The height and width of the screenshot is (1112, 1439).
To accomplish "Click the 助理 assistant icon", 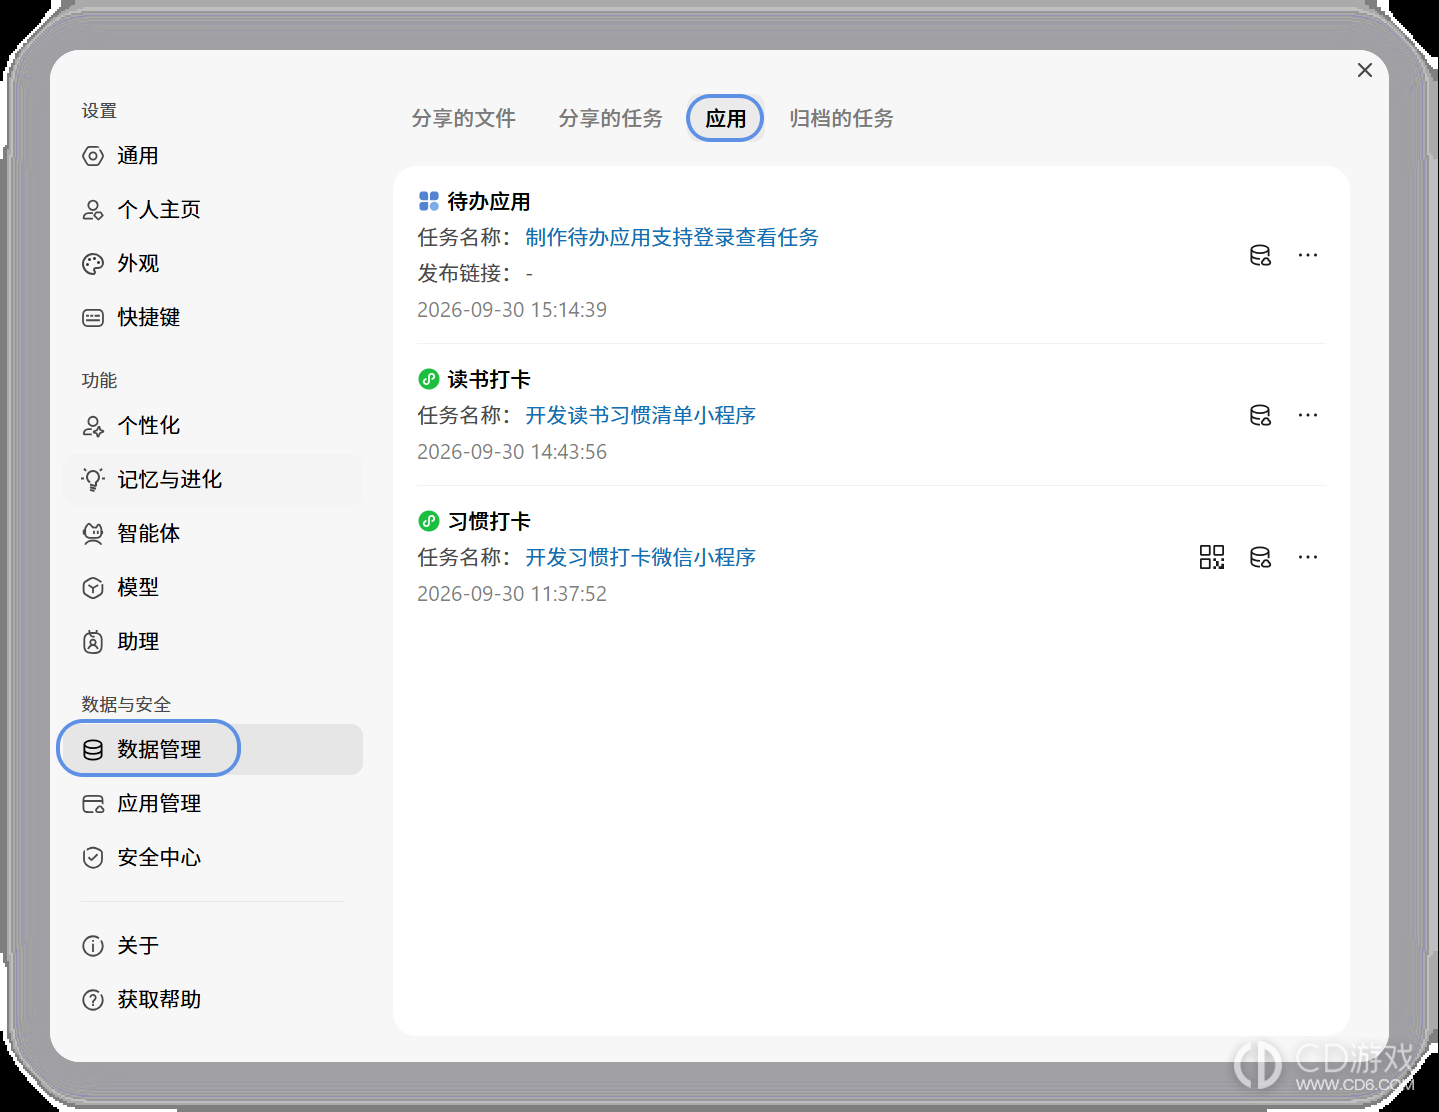I will coord(93,642).
